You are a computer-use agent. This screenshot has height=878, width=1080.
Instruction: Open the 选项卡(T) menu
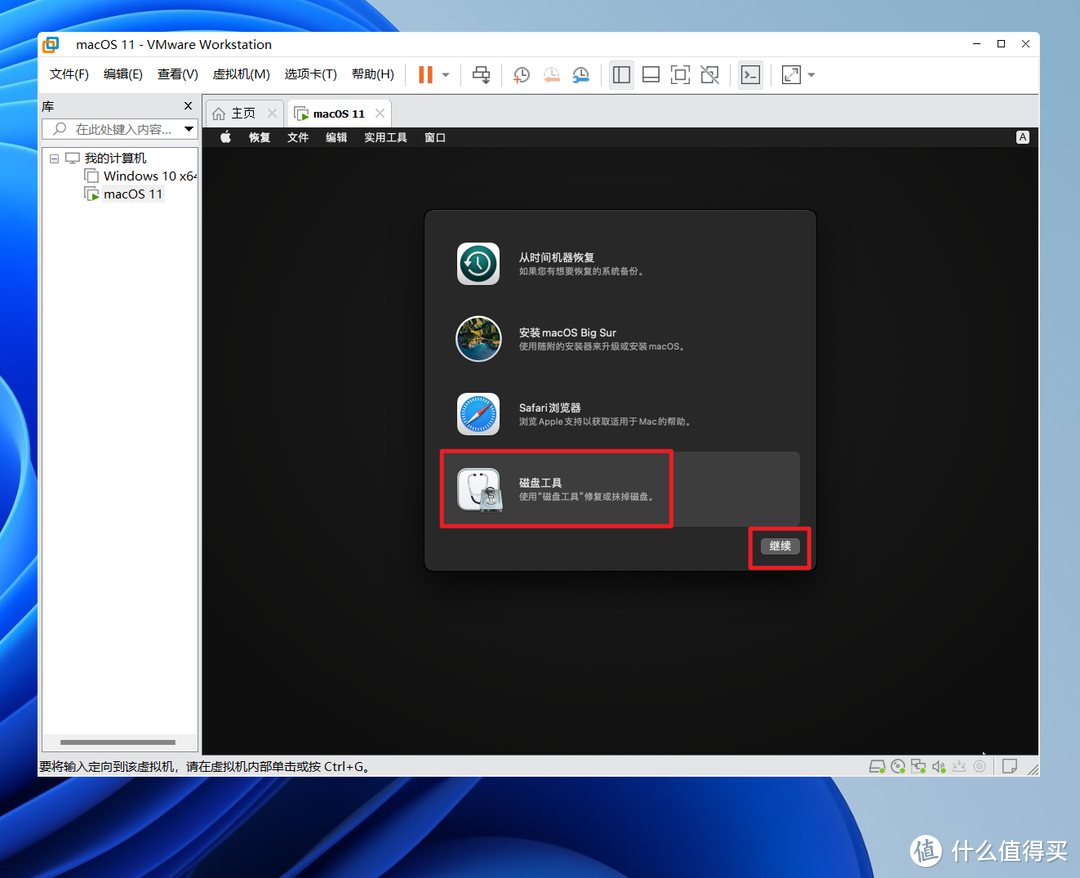pyautogui.click(x=311, y=74)
